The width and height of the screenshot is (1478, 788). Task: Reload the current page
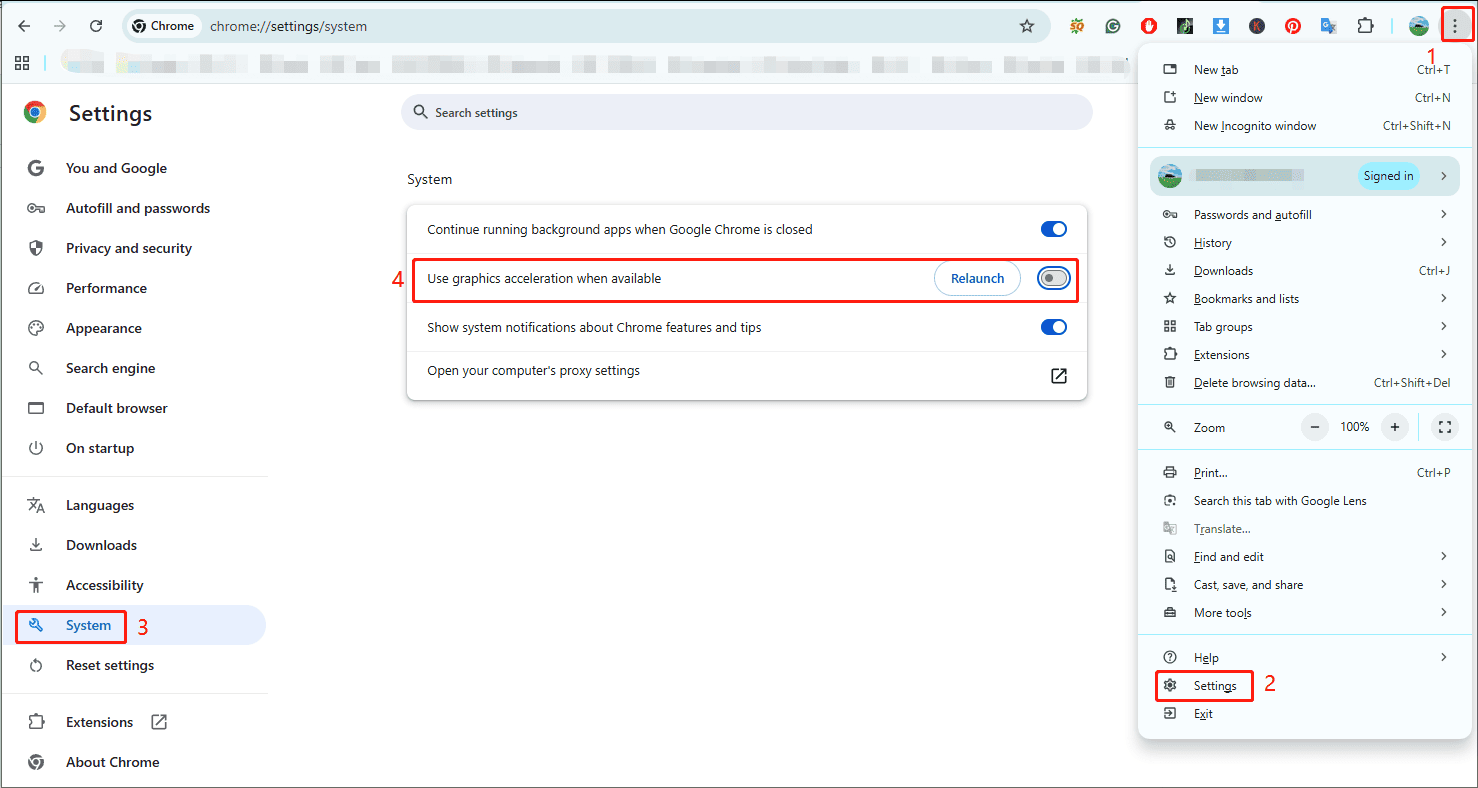(96, 26)
